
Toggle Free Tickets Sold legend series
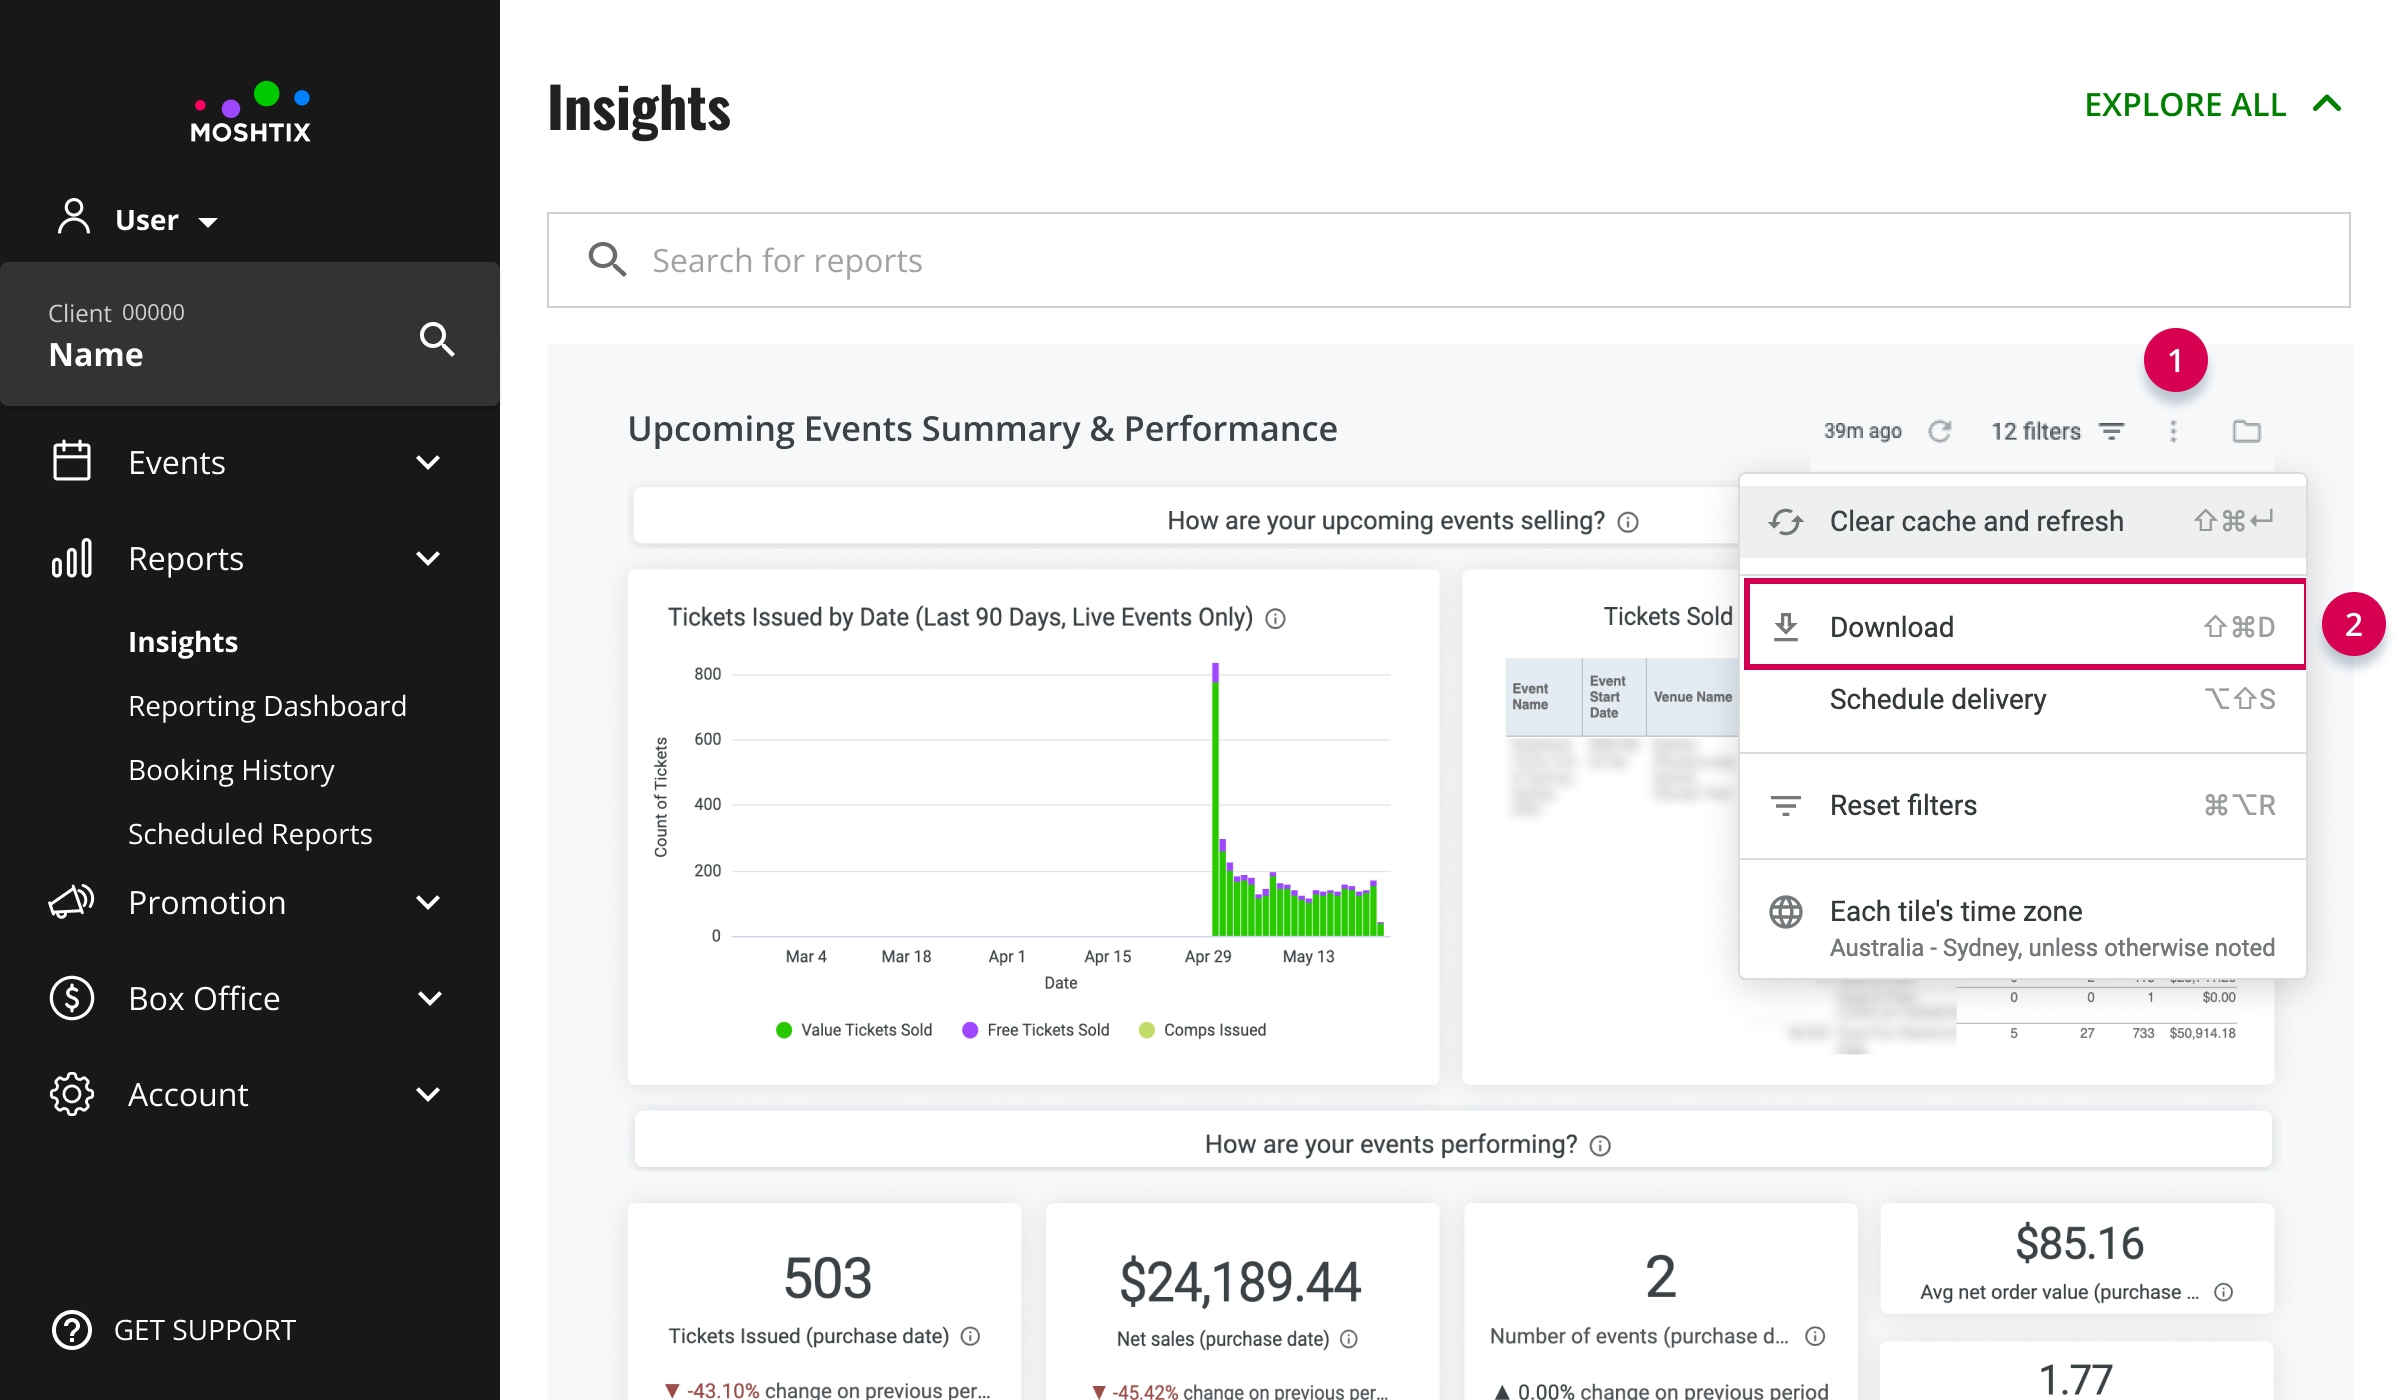(x=1036, y=1030)
